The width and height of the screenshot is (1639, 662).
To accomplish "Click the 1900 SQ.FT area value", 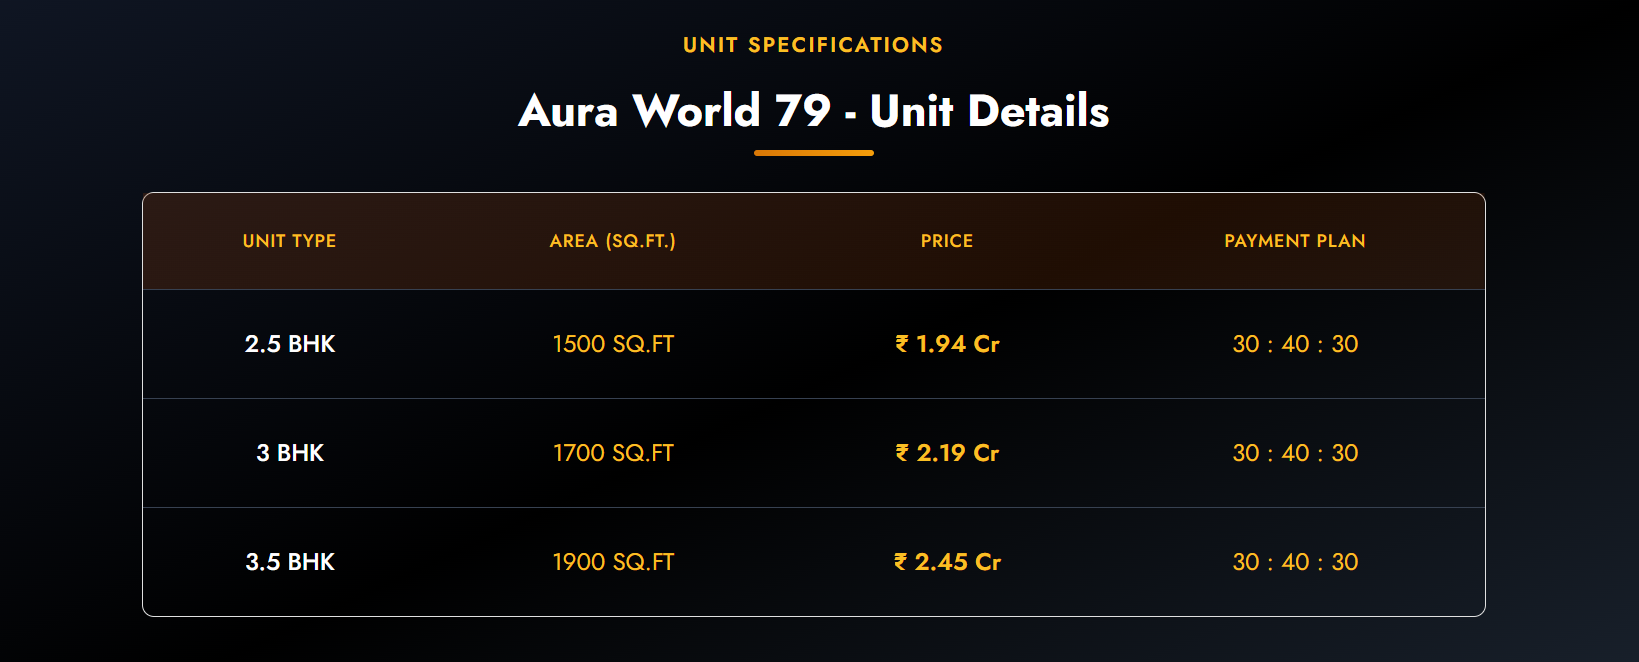I will tap(613, 562).
